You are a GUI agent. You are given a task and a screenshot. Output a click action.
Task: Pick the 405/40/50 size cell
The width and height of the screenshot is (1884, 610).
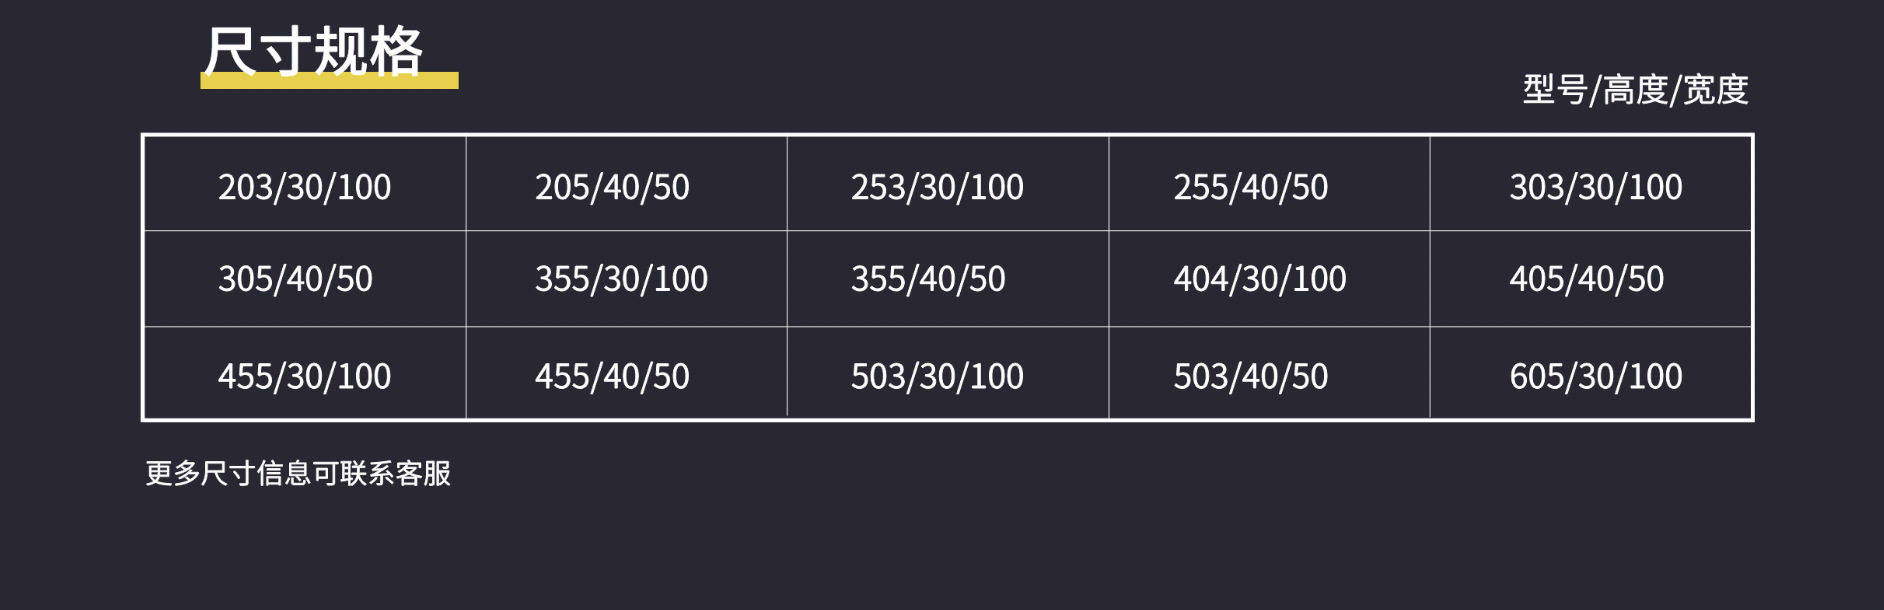(1586, 279)
